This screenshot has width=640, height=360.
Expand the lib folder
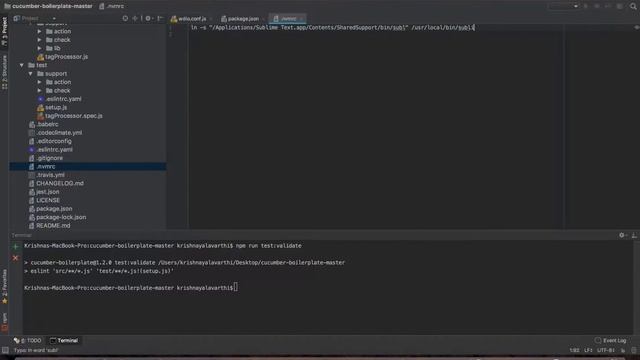40,48
